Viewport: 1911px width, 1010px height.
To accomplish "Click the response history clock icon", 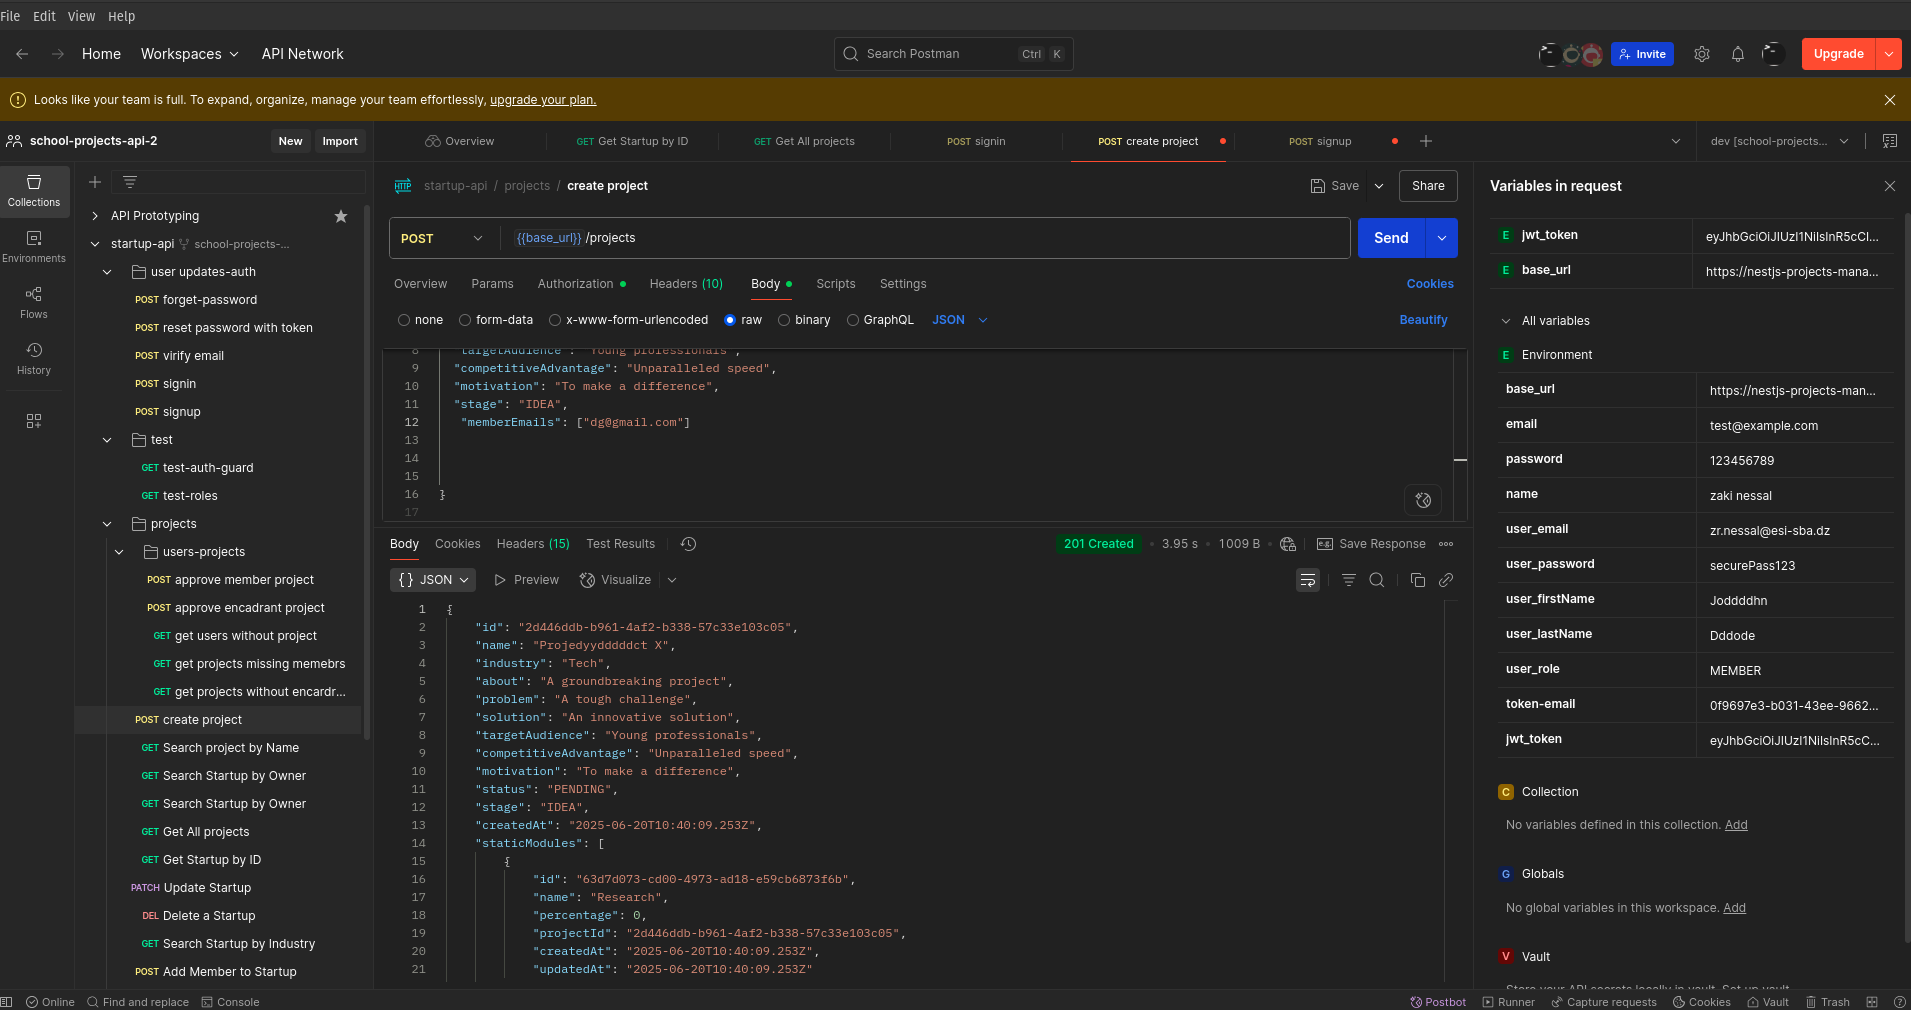I will tap(688, 544).
